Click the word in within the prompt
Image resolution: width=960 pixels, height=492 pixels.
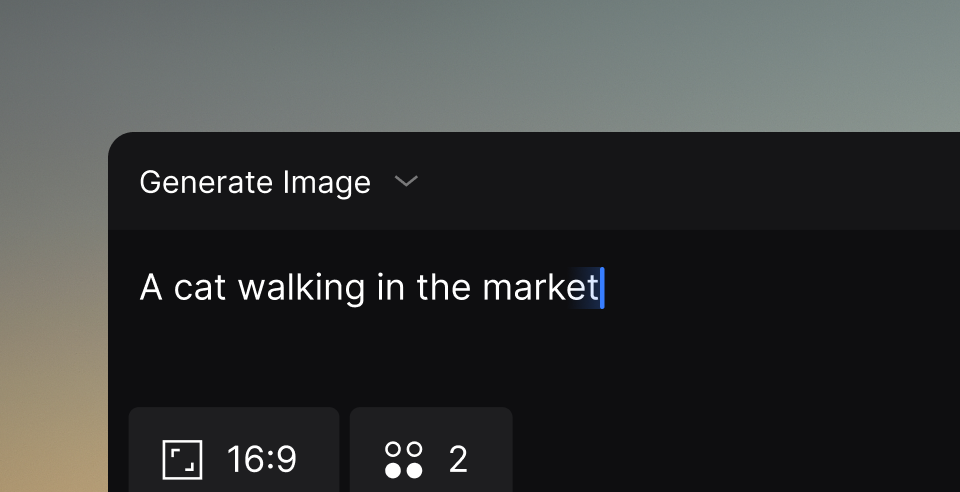click(390, 288)
